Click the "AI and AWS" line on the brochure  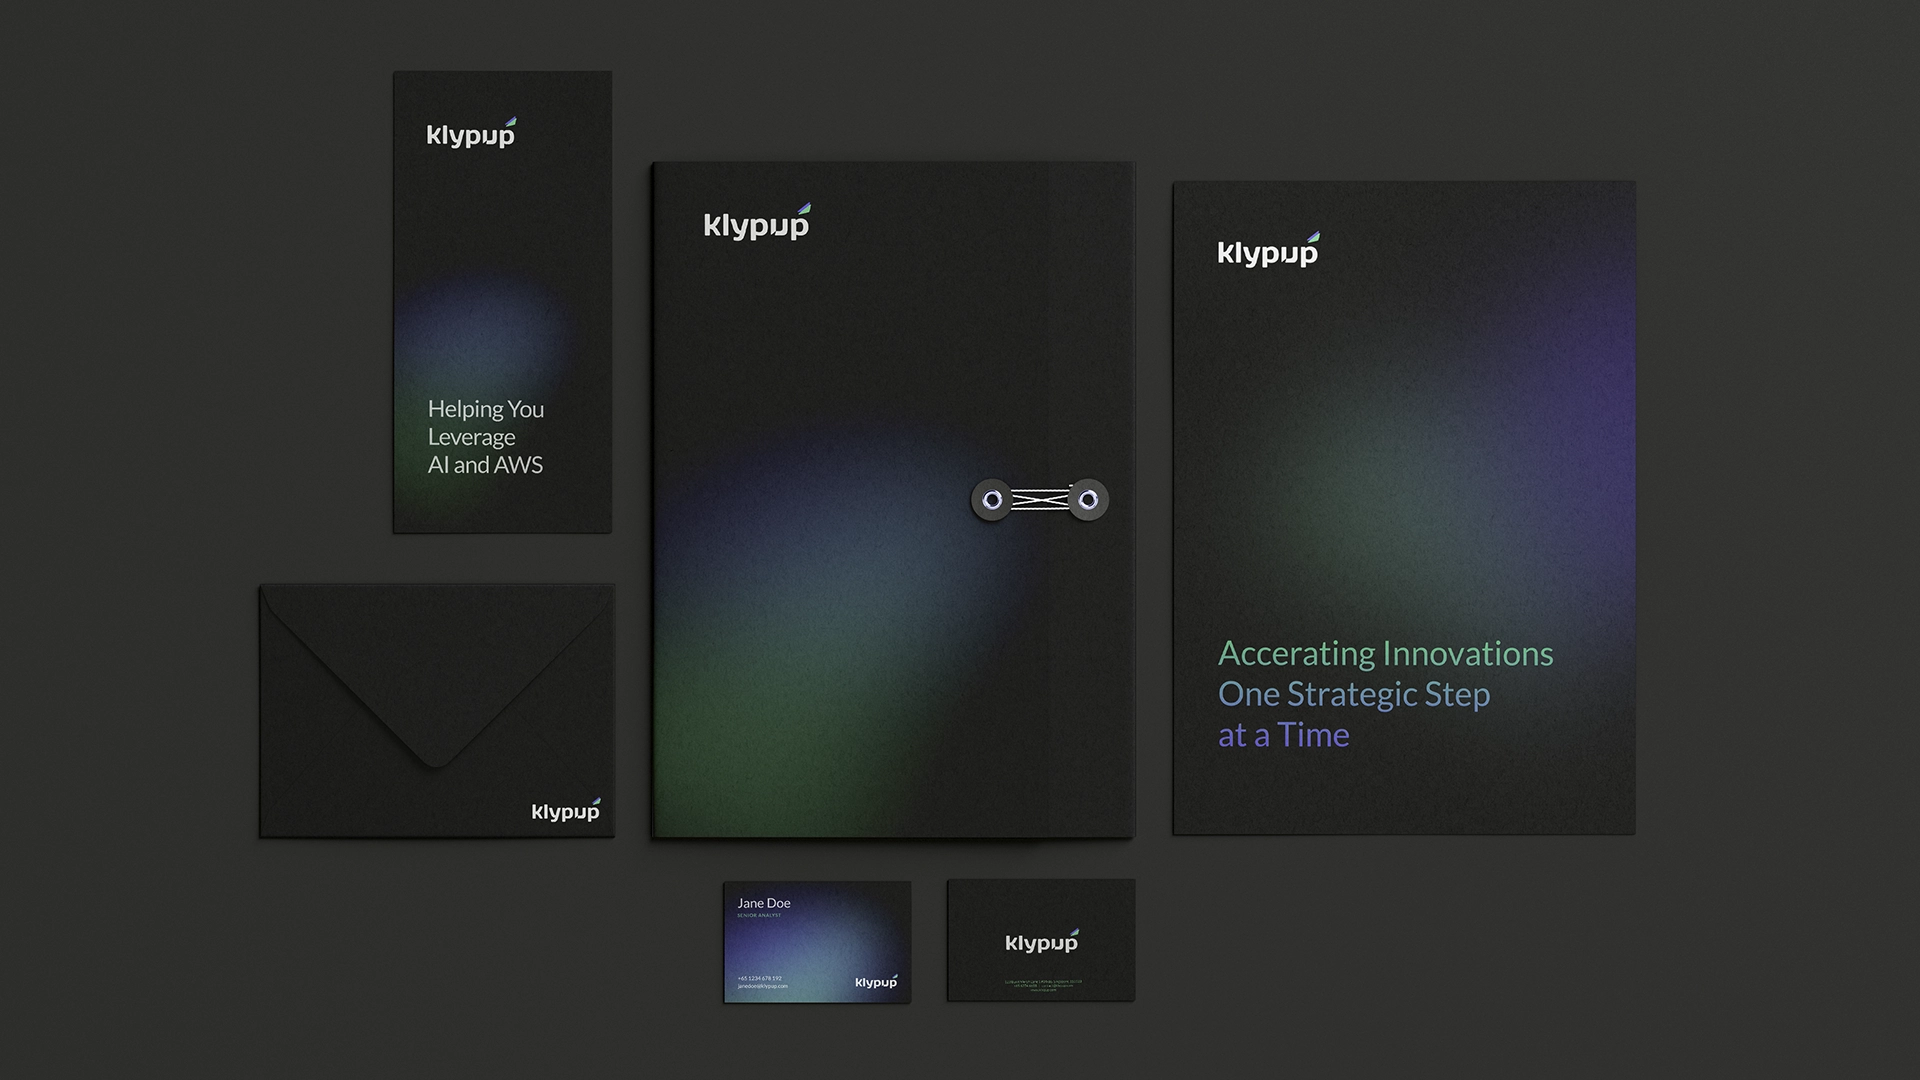[x=485, y=465]
